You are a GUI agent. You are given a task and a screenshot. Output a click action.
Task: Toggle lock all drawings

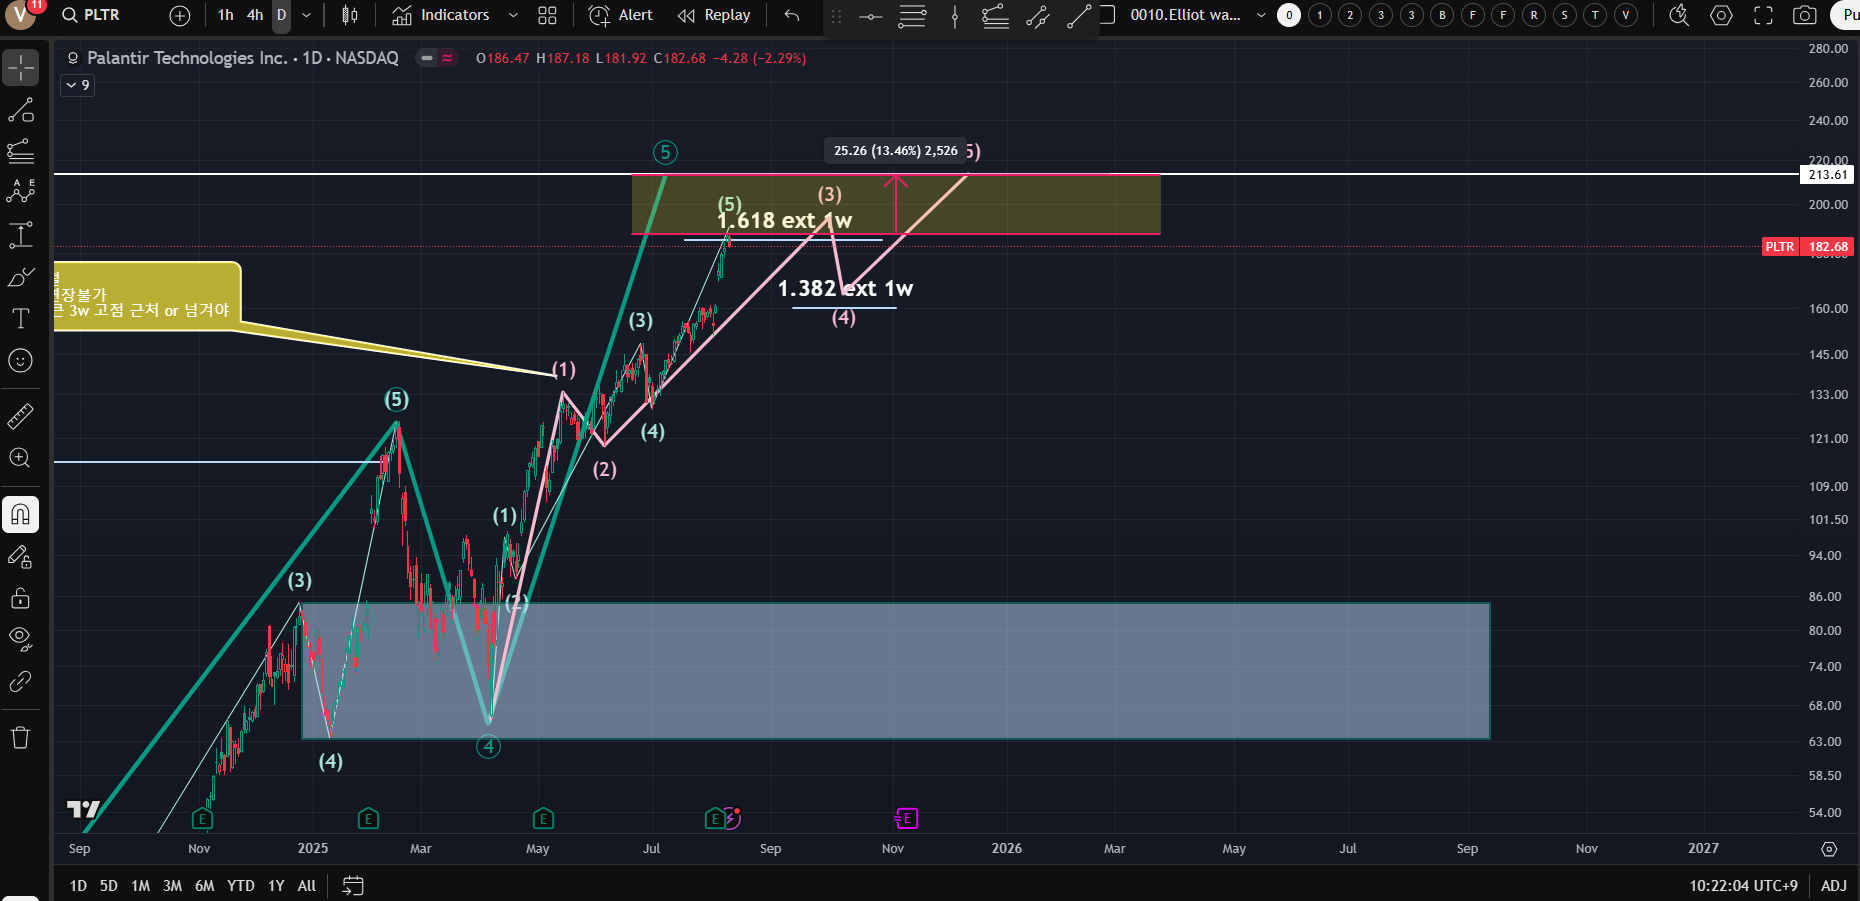point(20,598)
